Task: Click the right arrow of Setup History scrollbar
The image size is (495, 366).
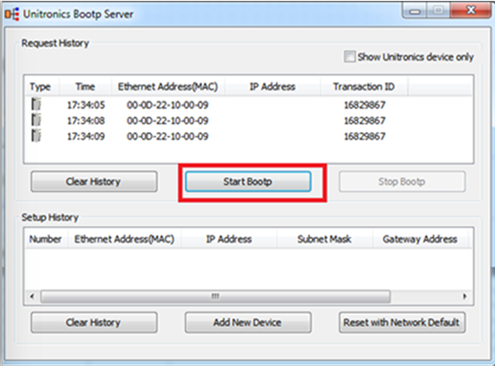Action: tap(465, 296)
